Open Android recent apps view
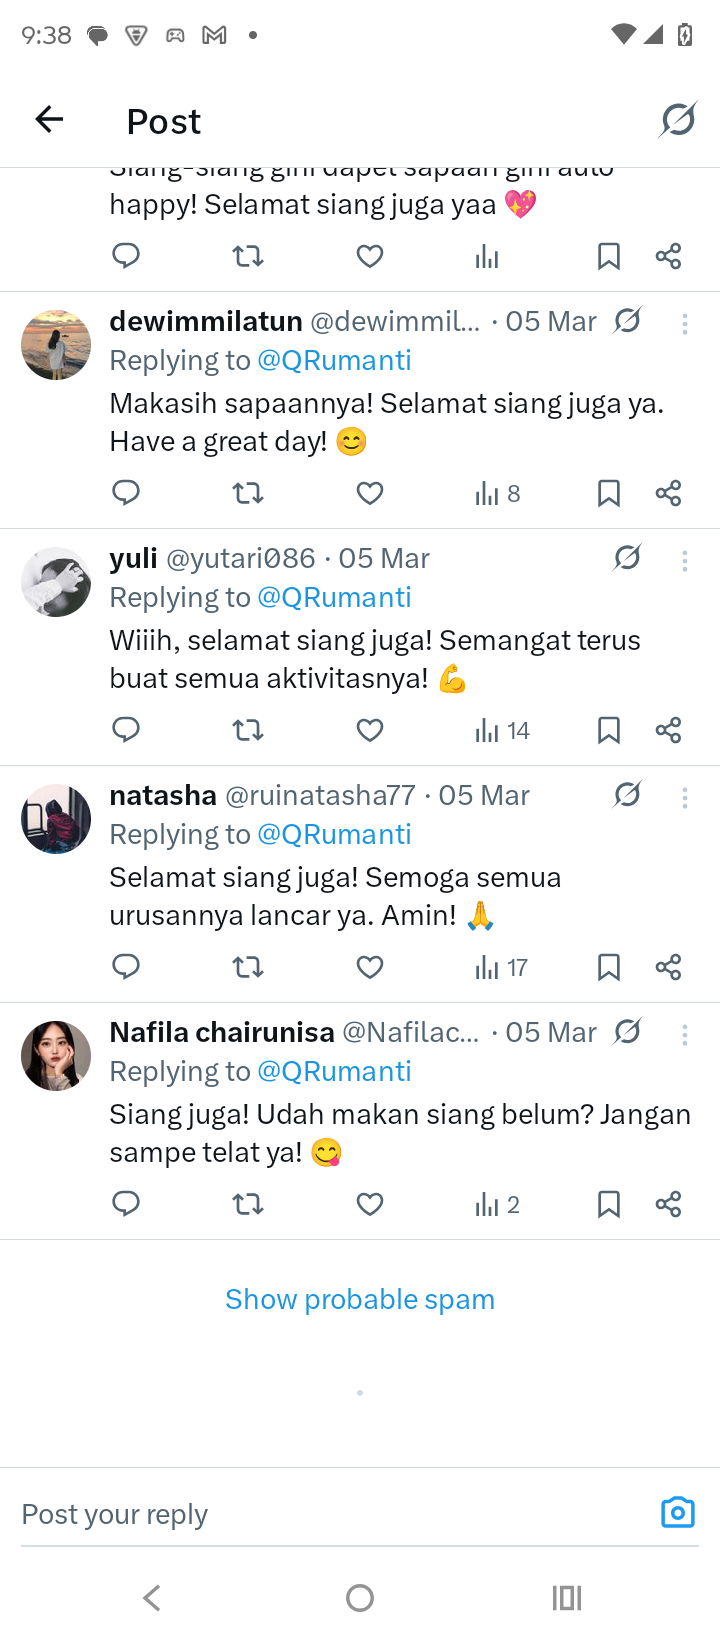720x1640 pixels. (566, 1598)
